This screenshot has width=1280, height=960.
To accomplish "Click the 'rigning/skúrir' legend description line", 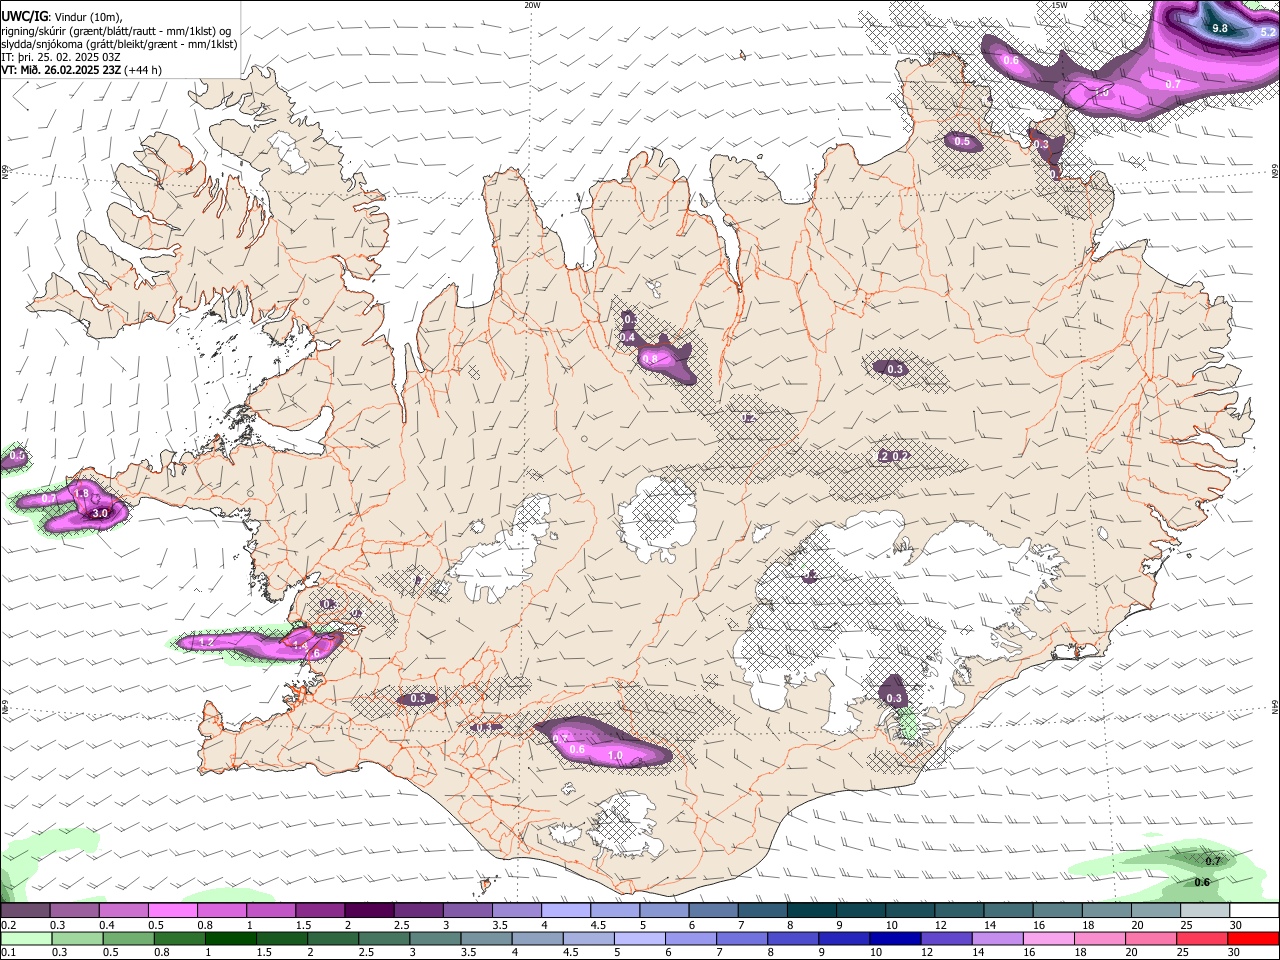I will coord(117,30).
